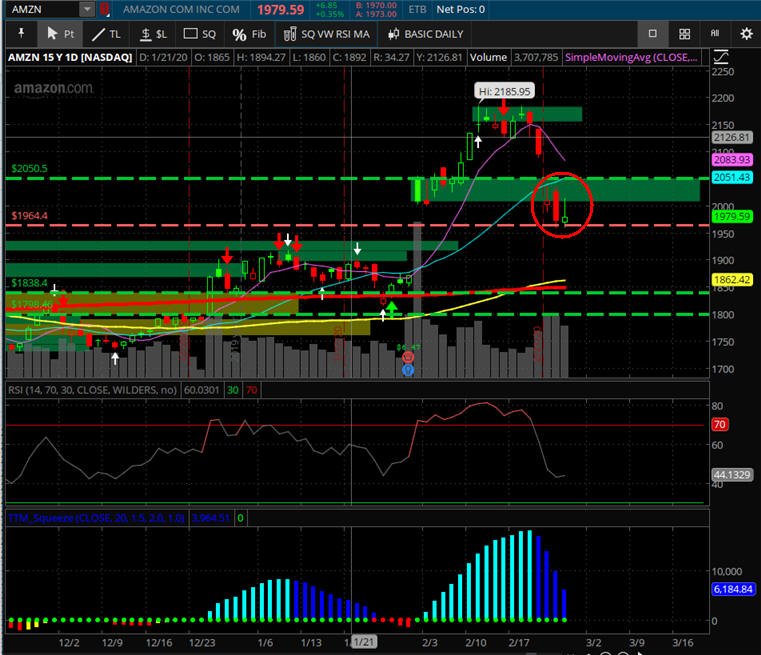Click the magenta 2083.93 price label

point(732,160)
